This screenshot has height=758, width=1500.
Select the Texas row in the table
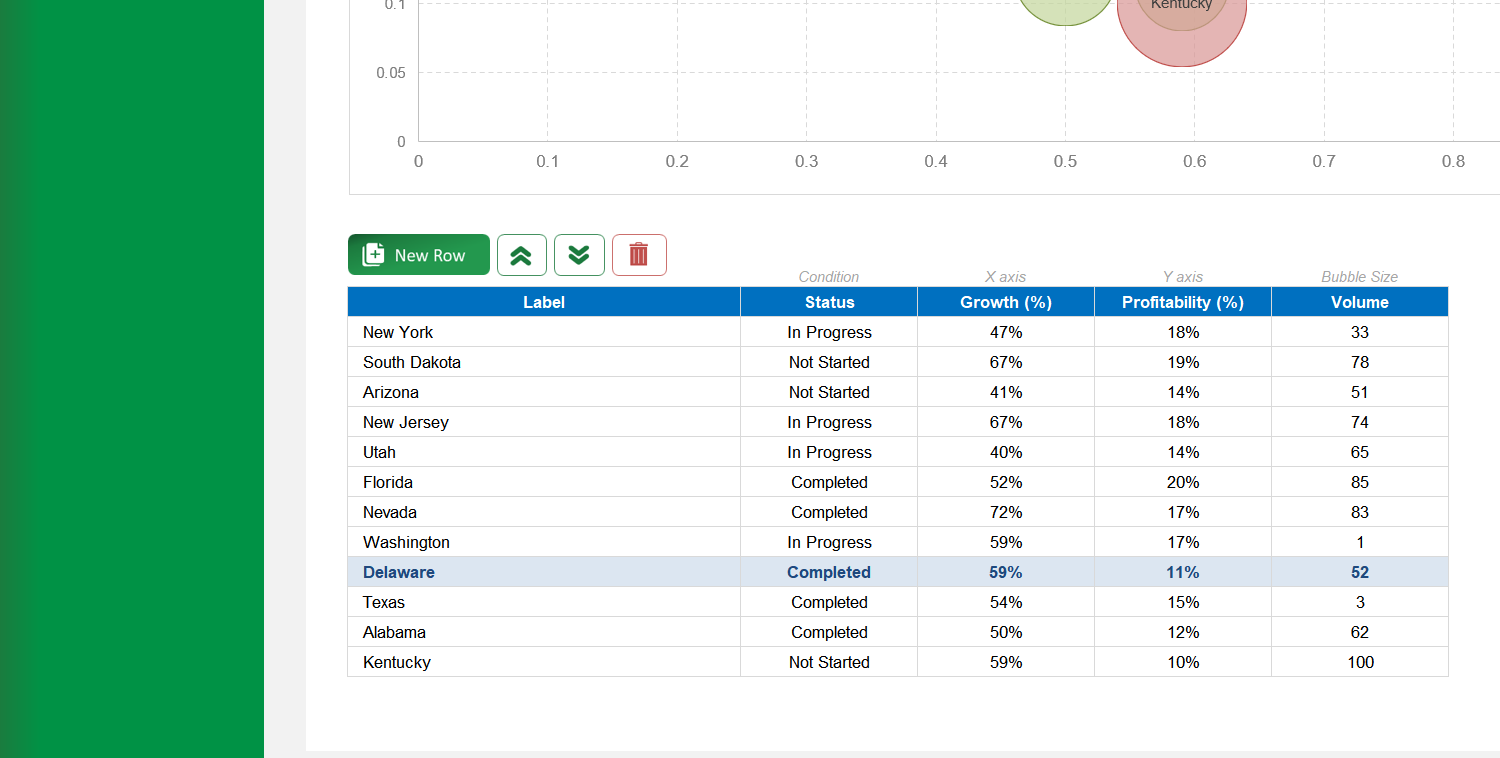click(x=544, y=602)
